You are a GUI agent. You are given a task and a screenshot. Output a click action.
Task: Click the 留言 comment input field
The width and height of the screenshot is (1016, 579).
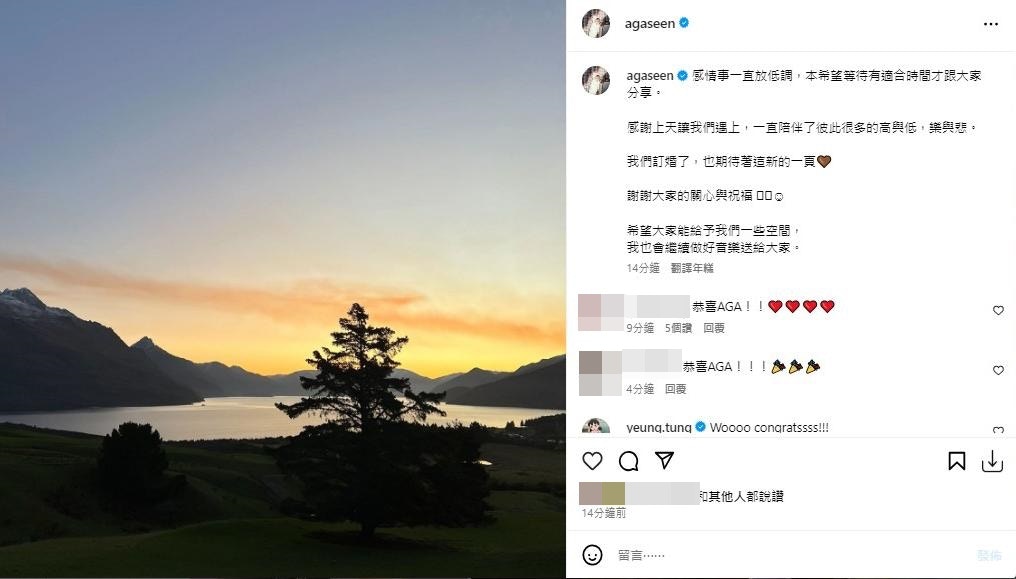(791, 555)
